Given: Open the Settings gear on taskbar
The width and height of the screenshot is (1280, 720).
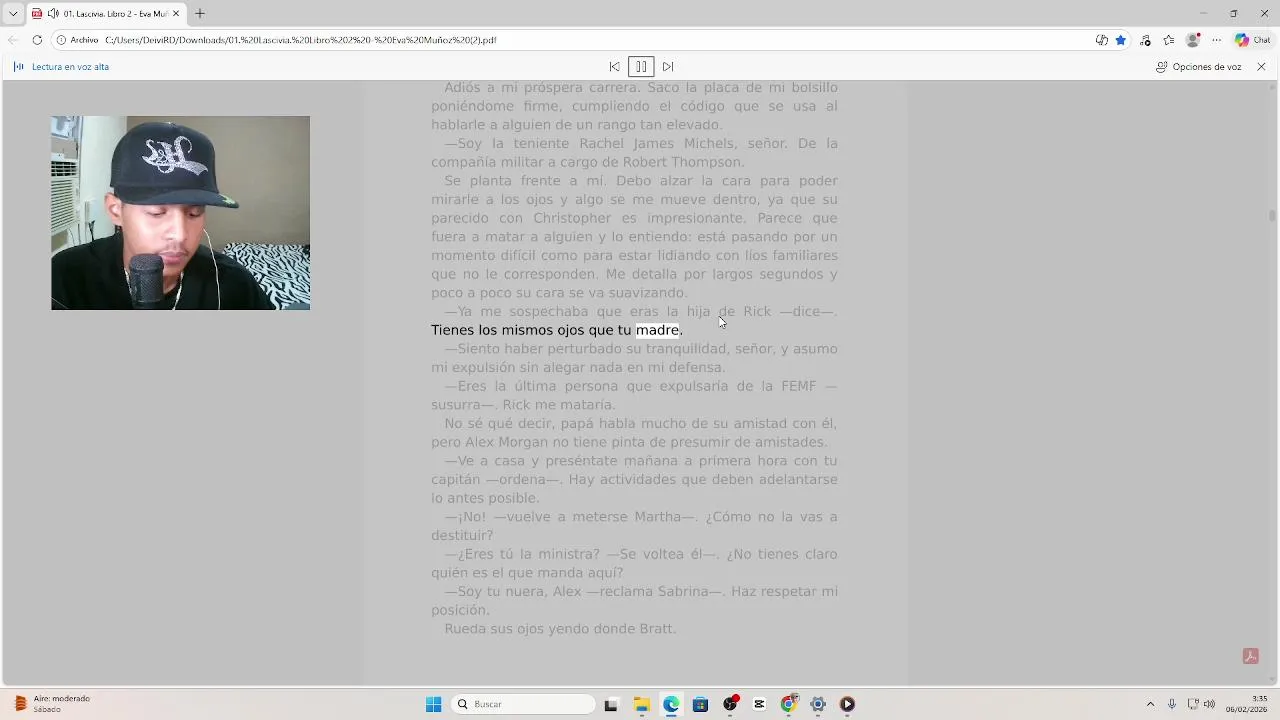Looking at the screenshot, I should [818, 704].
